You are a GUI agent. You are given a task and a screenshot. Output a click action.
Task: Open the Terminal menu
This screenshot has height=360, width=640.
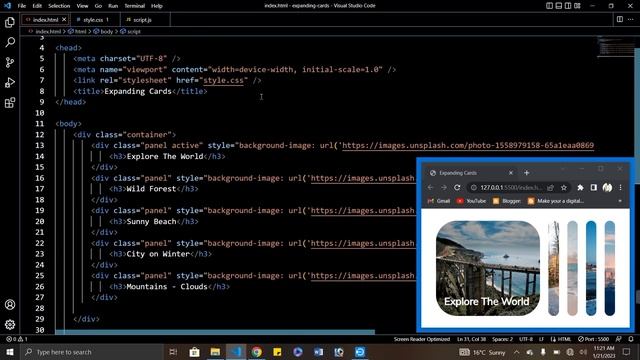point(135,6)
